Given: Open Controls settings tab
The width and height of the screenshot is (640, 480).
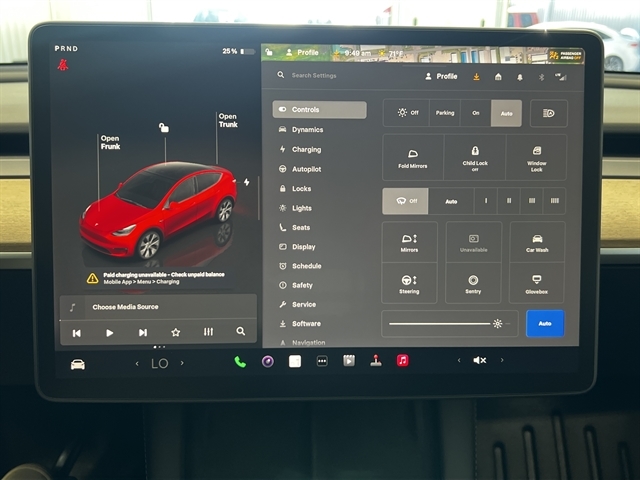Looking at the screenshot, I should (320, 110).
